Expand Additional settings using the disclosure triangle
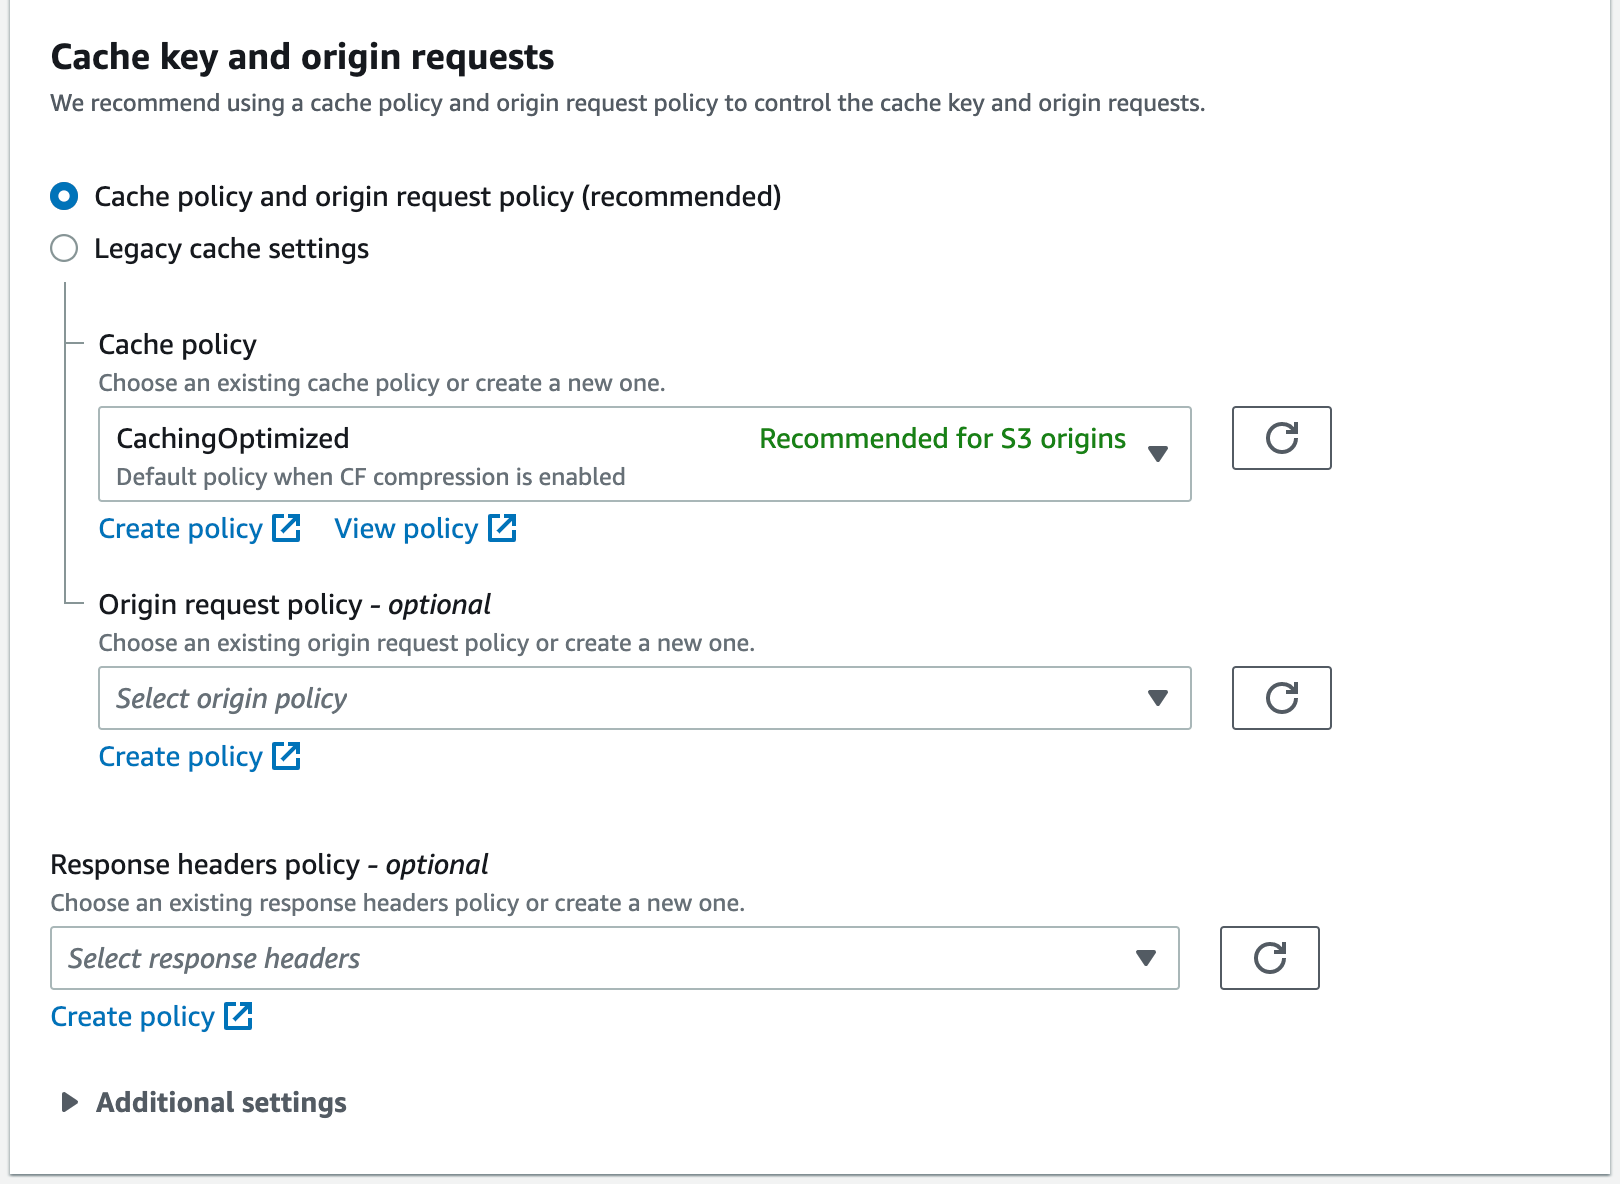Image resolution: width=1620 pixels, height=1184 pixels. (x=69, y=1102)
